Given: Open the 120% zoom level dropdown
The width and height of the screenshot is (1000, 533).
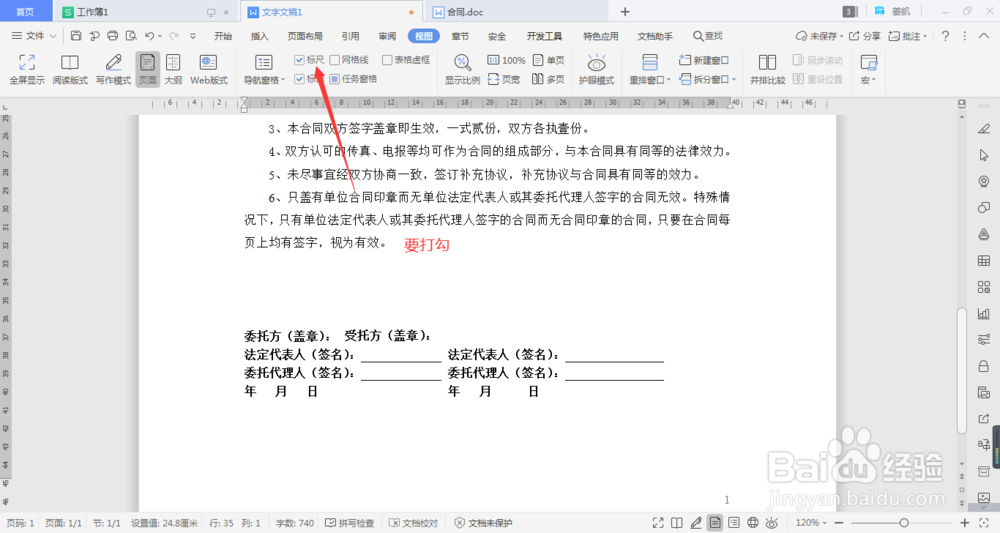Looking at the screenshot, I should point(811,523).
